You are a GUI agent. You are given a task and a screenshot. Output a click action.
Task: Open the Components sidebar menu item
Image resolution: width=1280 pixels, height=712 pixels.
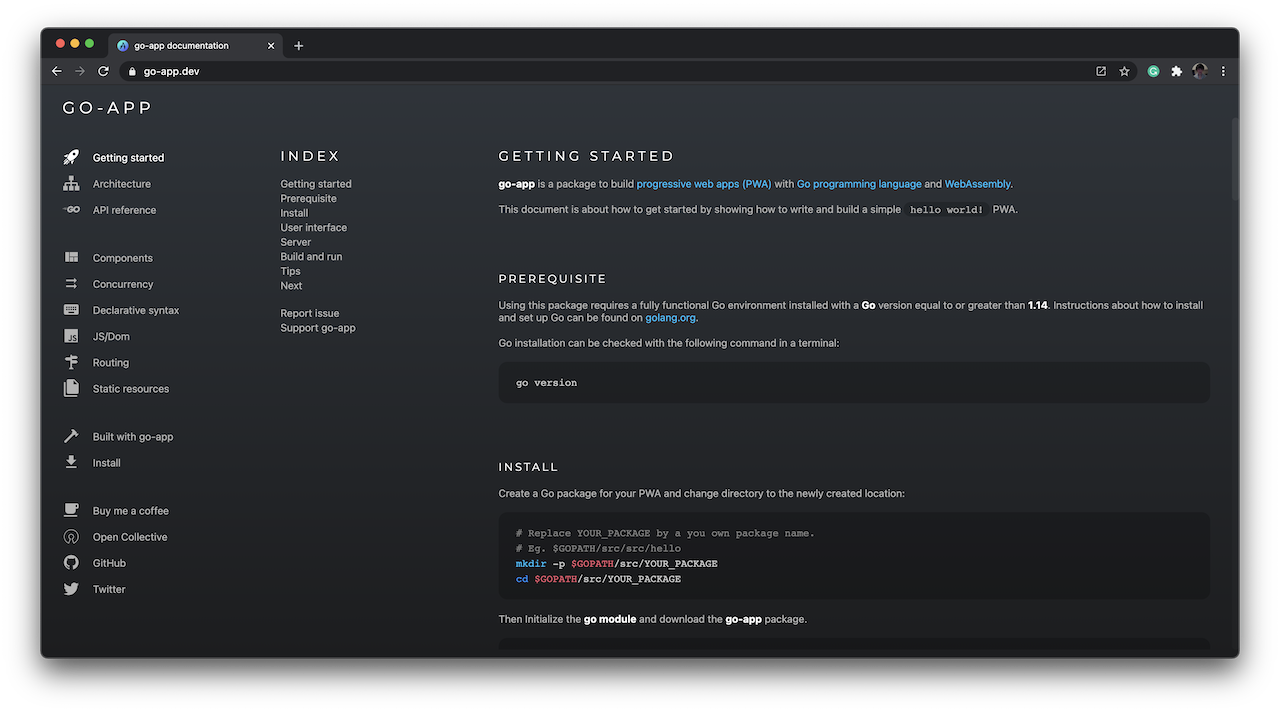[122, 258]
